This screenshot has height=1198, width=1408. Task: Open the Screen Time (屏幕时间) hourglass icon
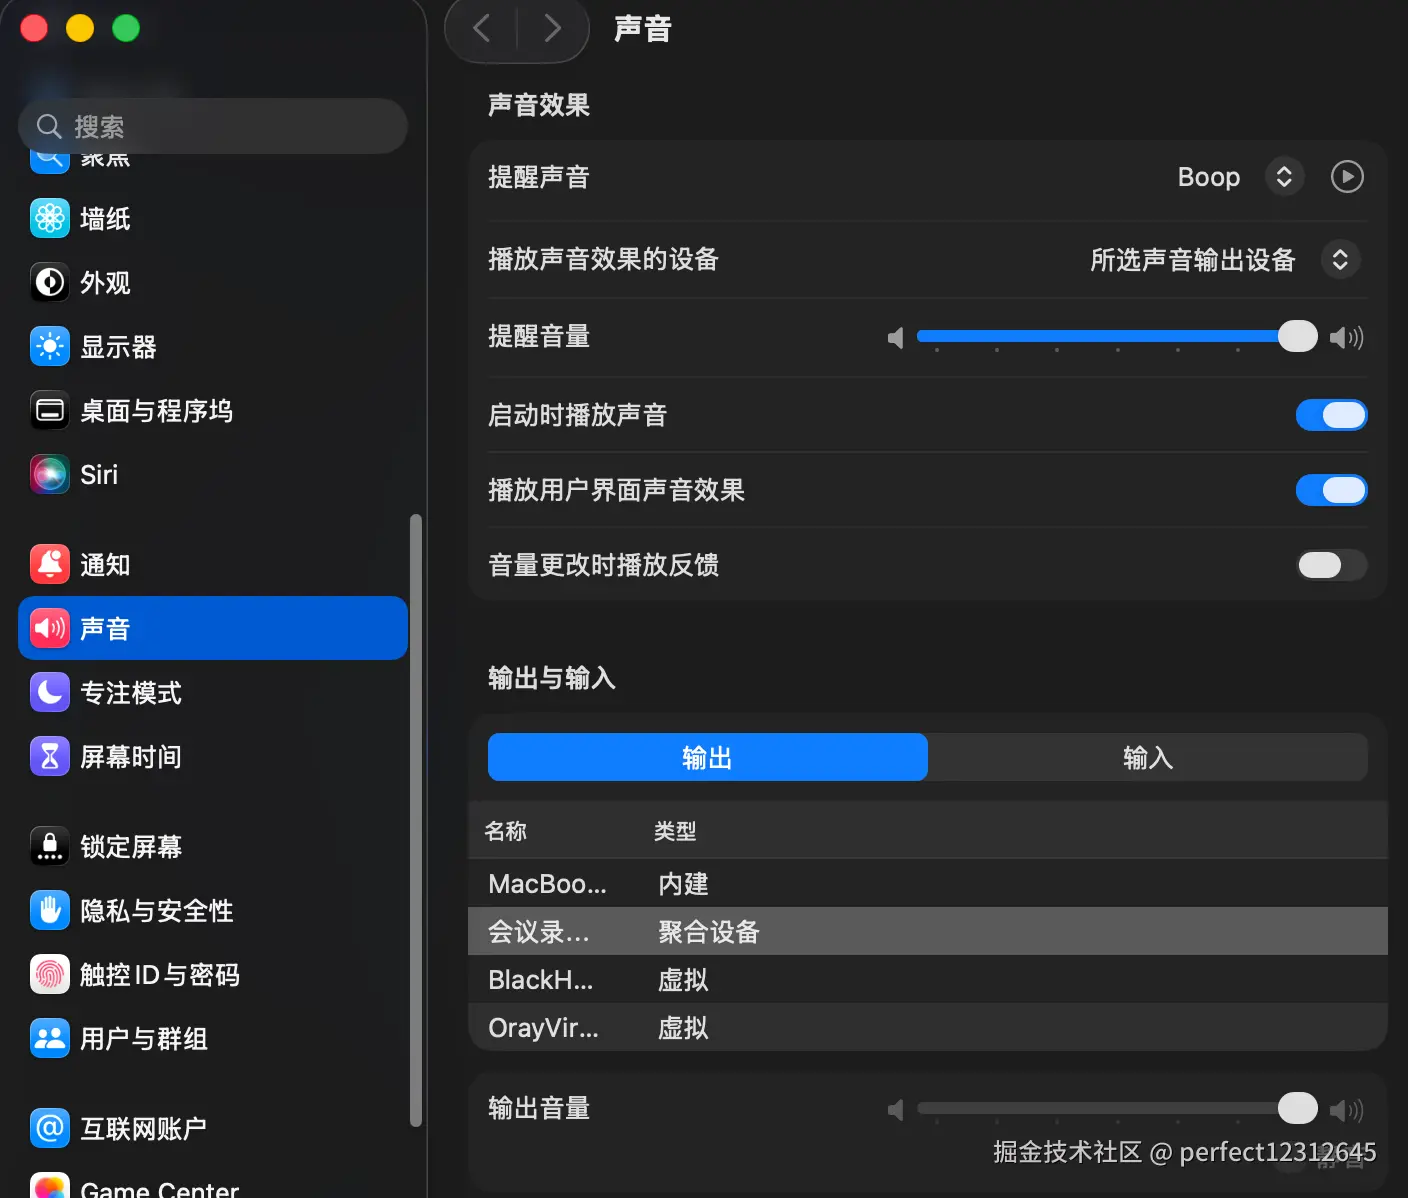tap(50, 756)
